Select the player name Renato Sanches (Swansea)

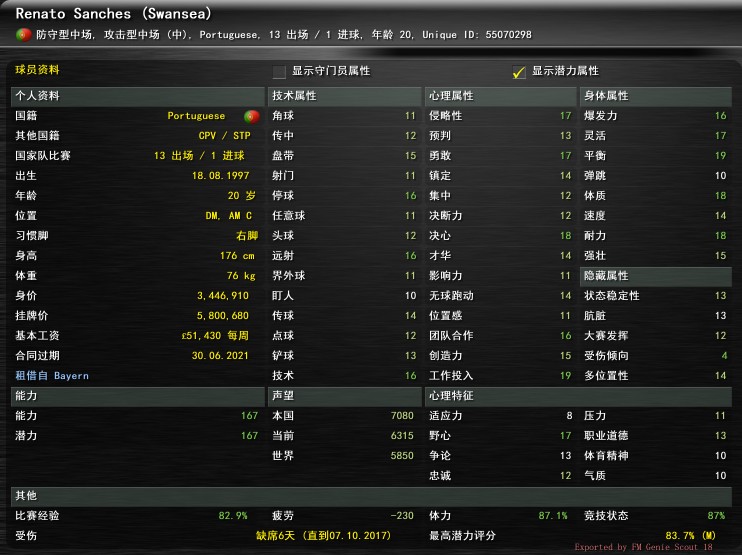114,13
